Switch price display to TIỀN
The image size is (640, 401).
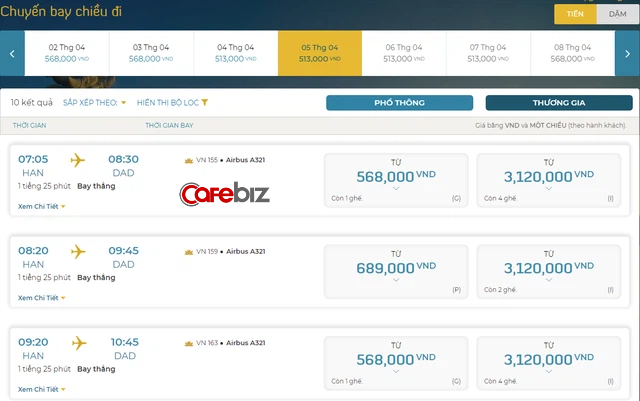[574, 14]
